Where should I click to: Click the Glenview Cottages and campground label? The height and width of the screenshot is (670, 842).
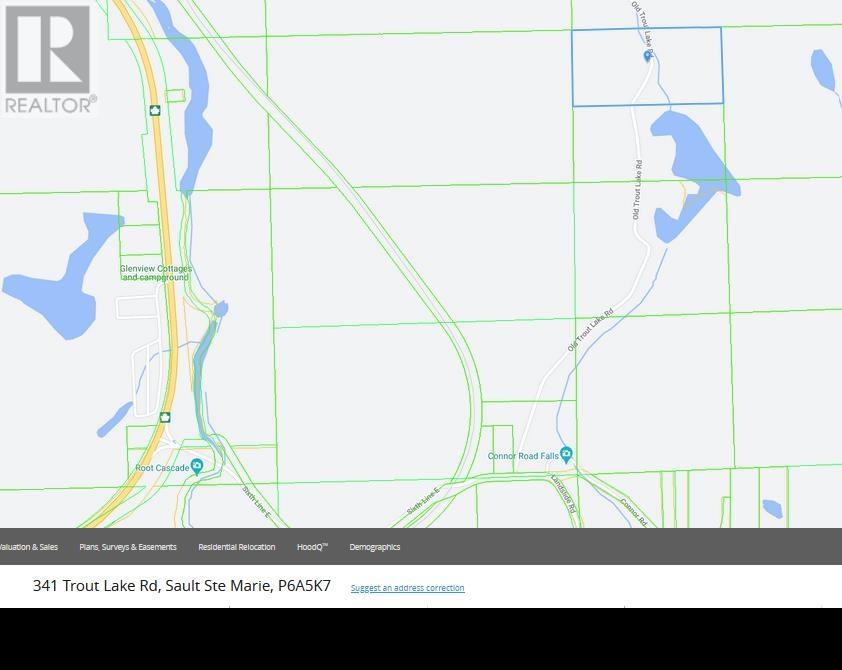pos(155,273)
